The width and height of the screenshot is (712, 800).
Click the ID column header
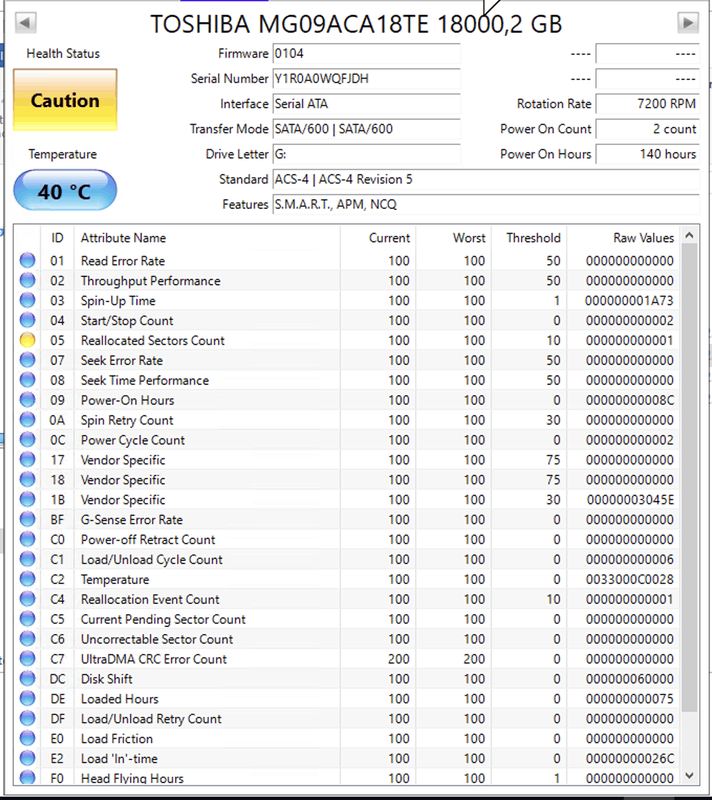click(57, 238)
